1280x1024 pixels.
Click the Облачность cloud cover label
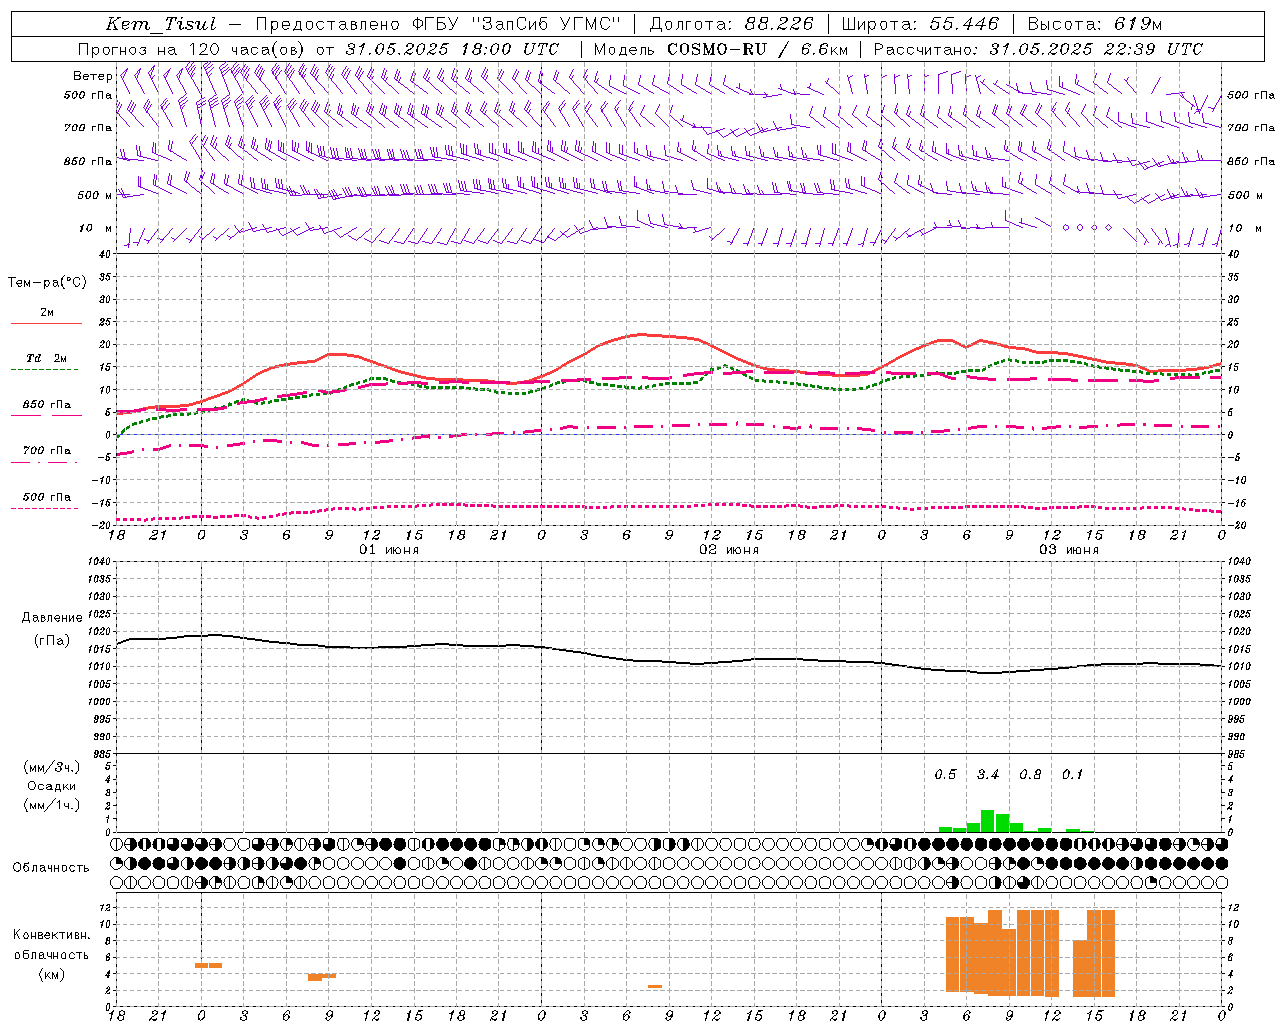[51, 867]
